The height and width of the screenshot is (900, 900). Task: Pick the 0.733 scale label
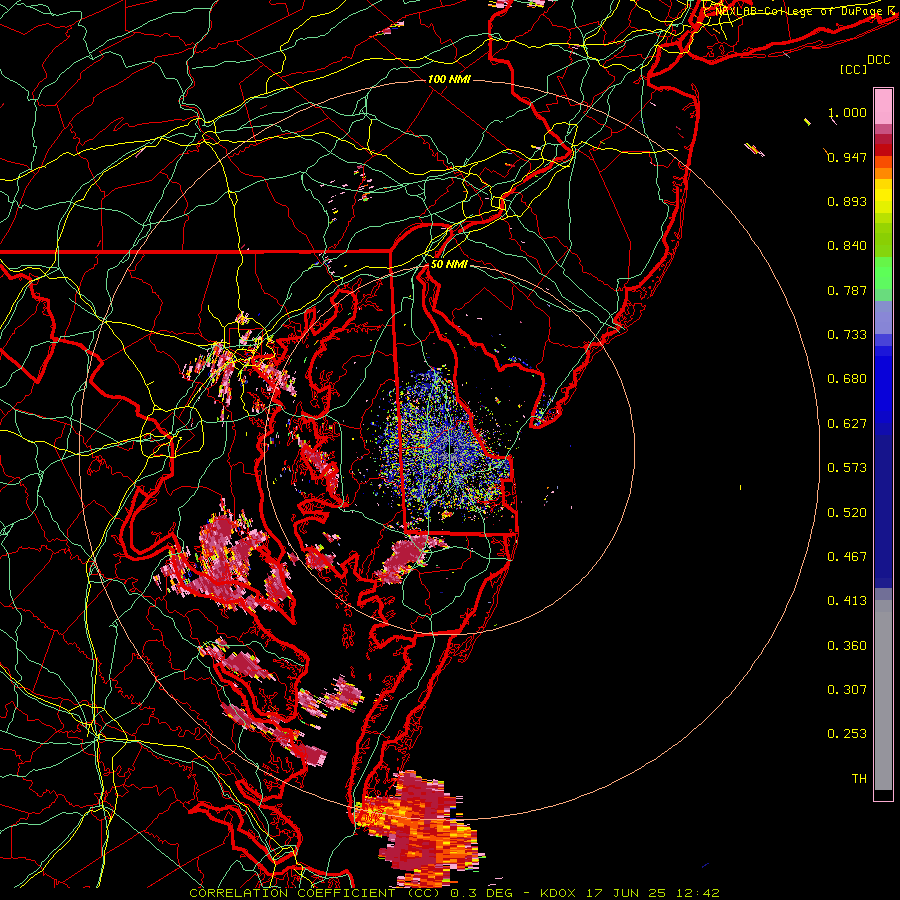tap(847, 335)
